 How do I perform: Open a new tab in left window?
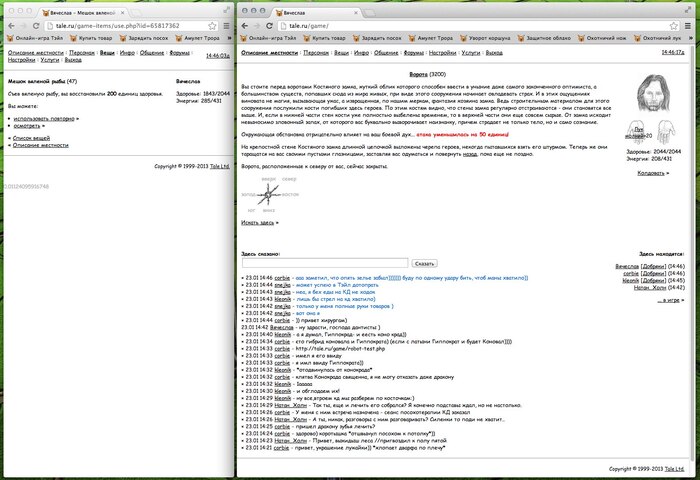click(136, 13)
